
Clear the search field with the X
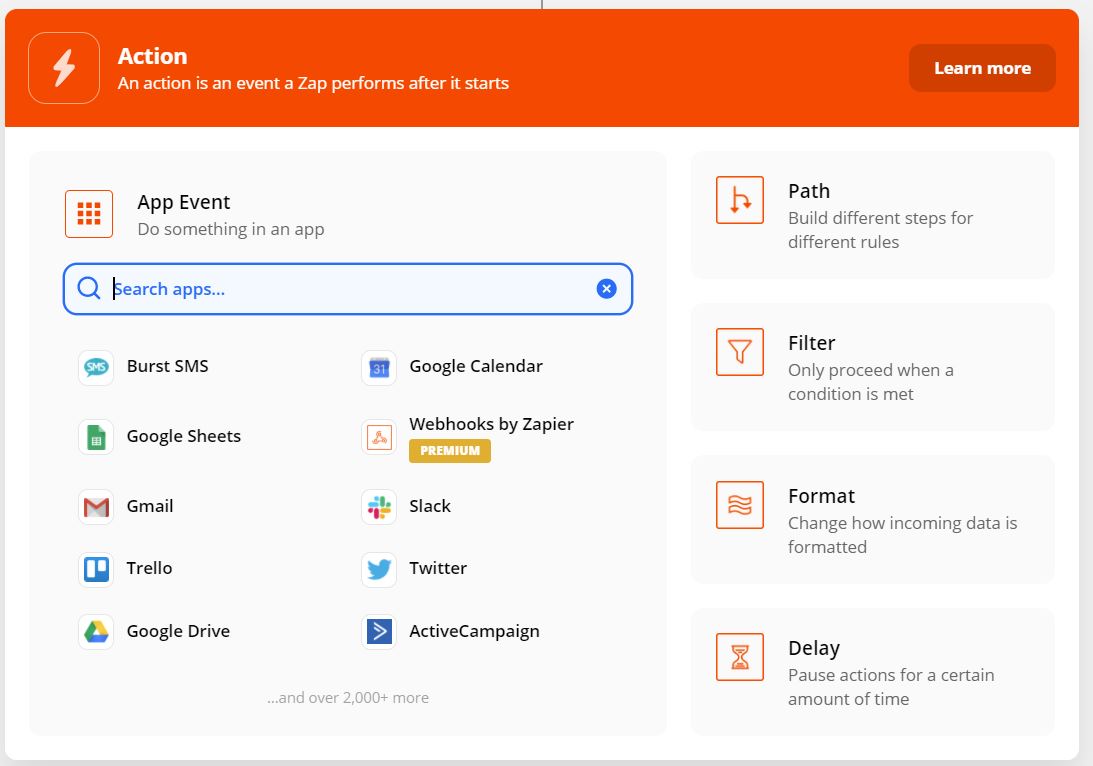click(x=606, y=289)
